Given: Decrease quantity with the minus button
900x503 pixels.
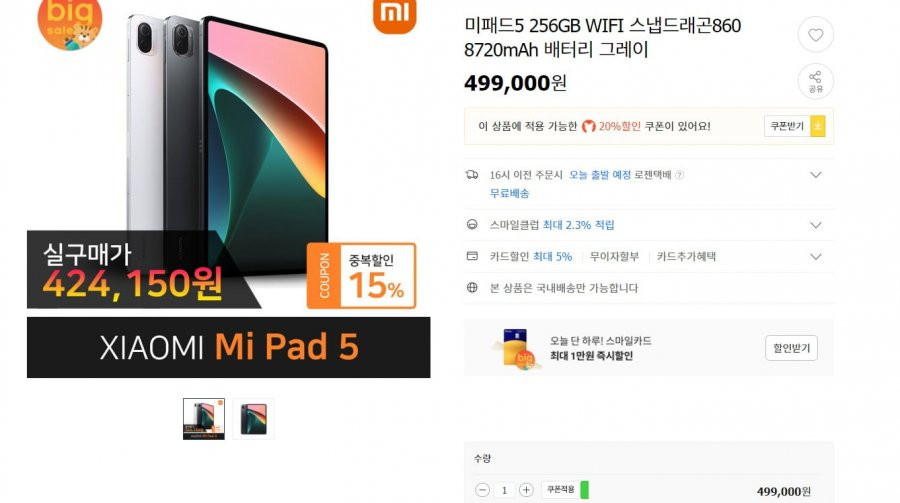Looking at the screenshot, I should (482, 490).
